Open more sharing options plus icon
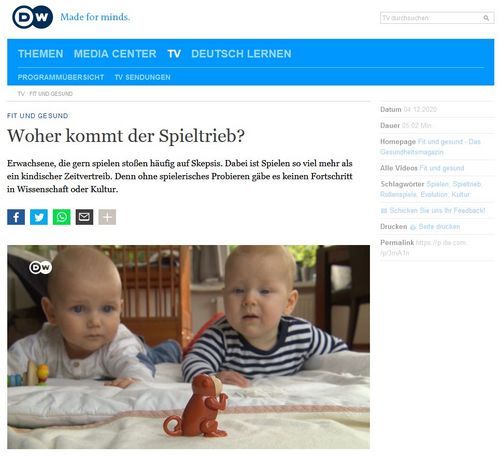Screen dimensions: 500x460 click(x=107, y=217)
